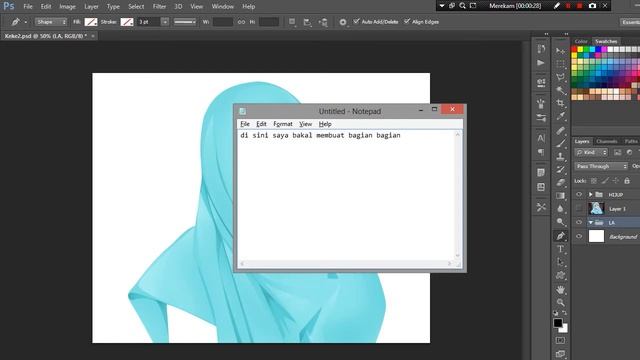Select the Horizontal Type tool
The image size is (640, 360).
560,249
